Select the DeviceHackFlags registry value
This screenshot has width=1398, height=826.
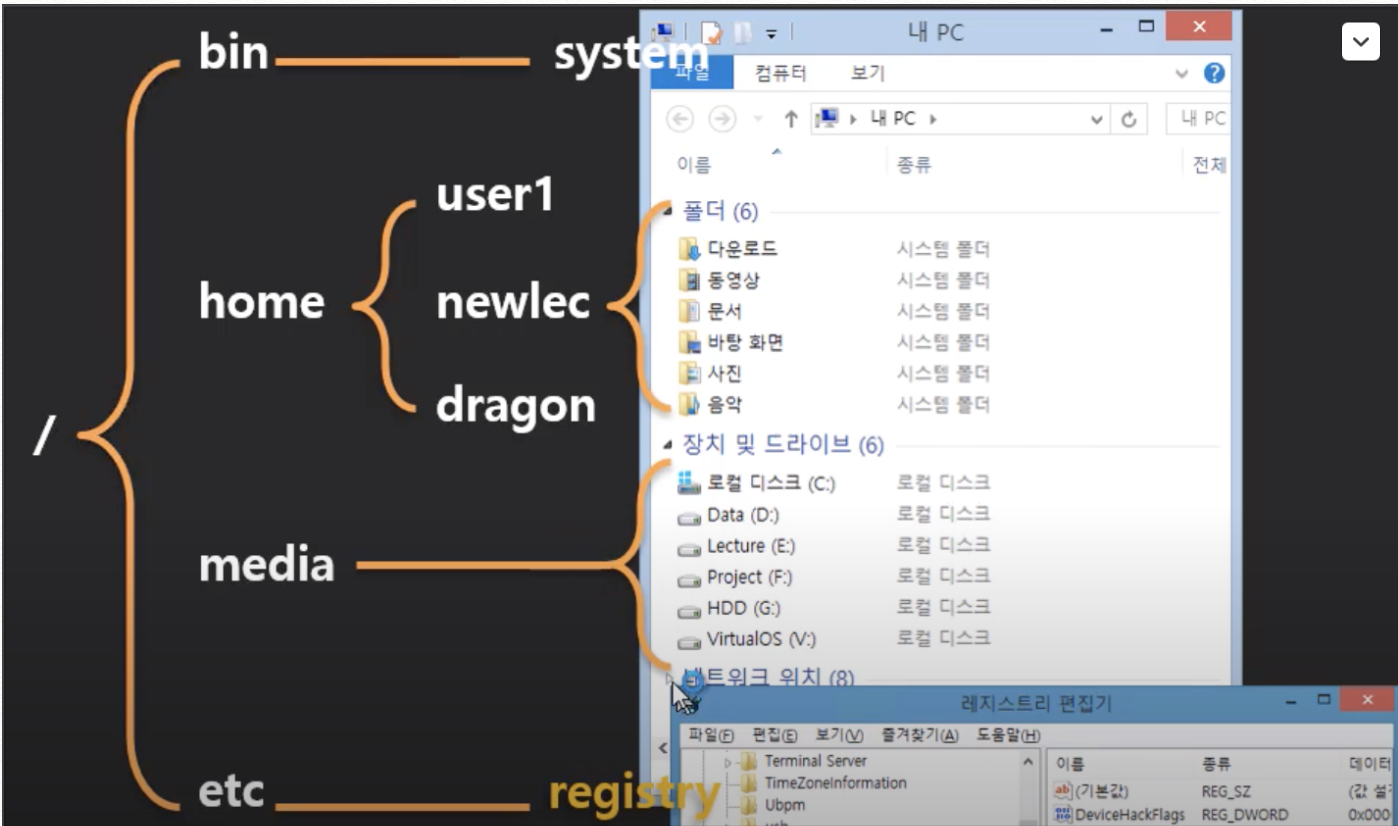[x=1131, y=814]
